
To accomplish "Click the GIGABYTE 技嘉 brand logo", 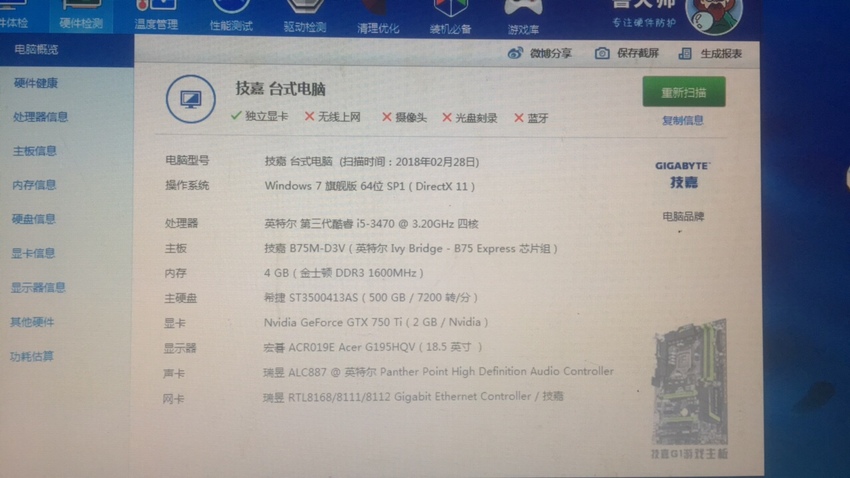I will (x=683, y=175).
